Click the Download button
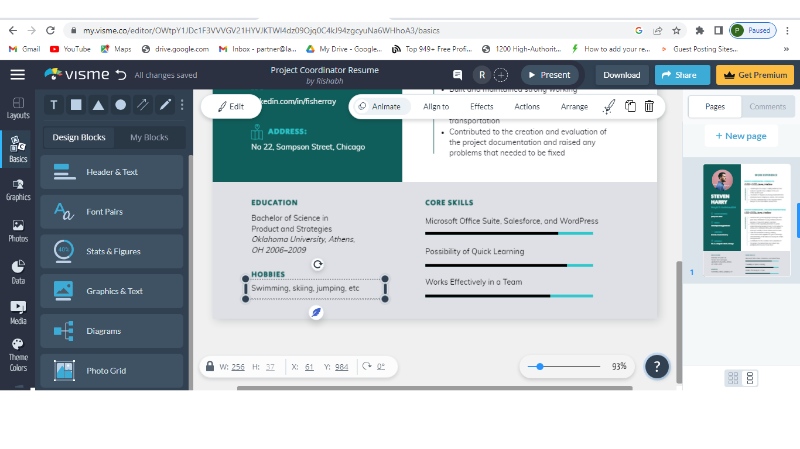 coord(621,75)
